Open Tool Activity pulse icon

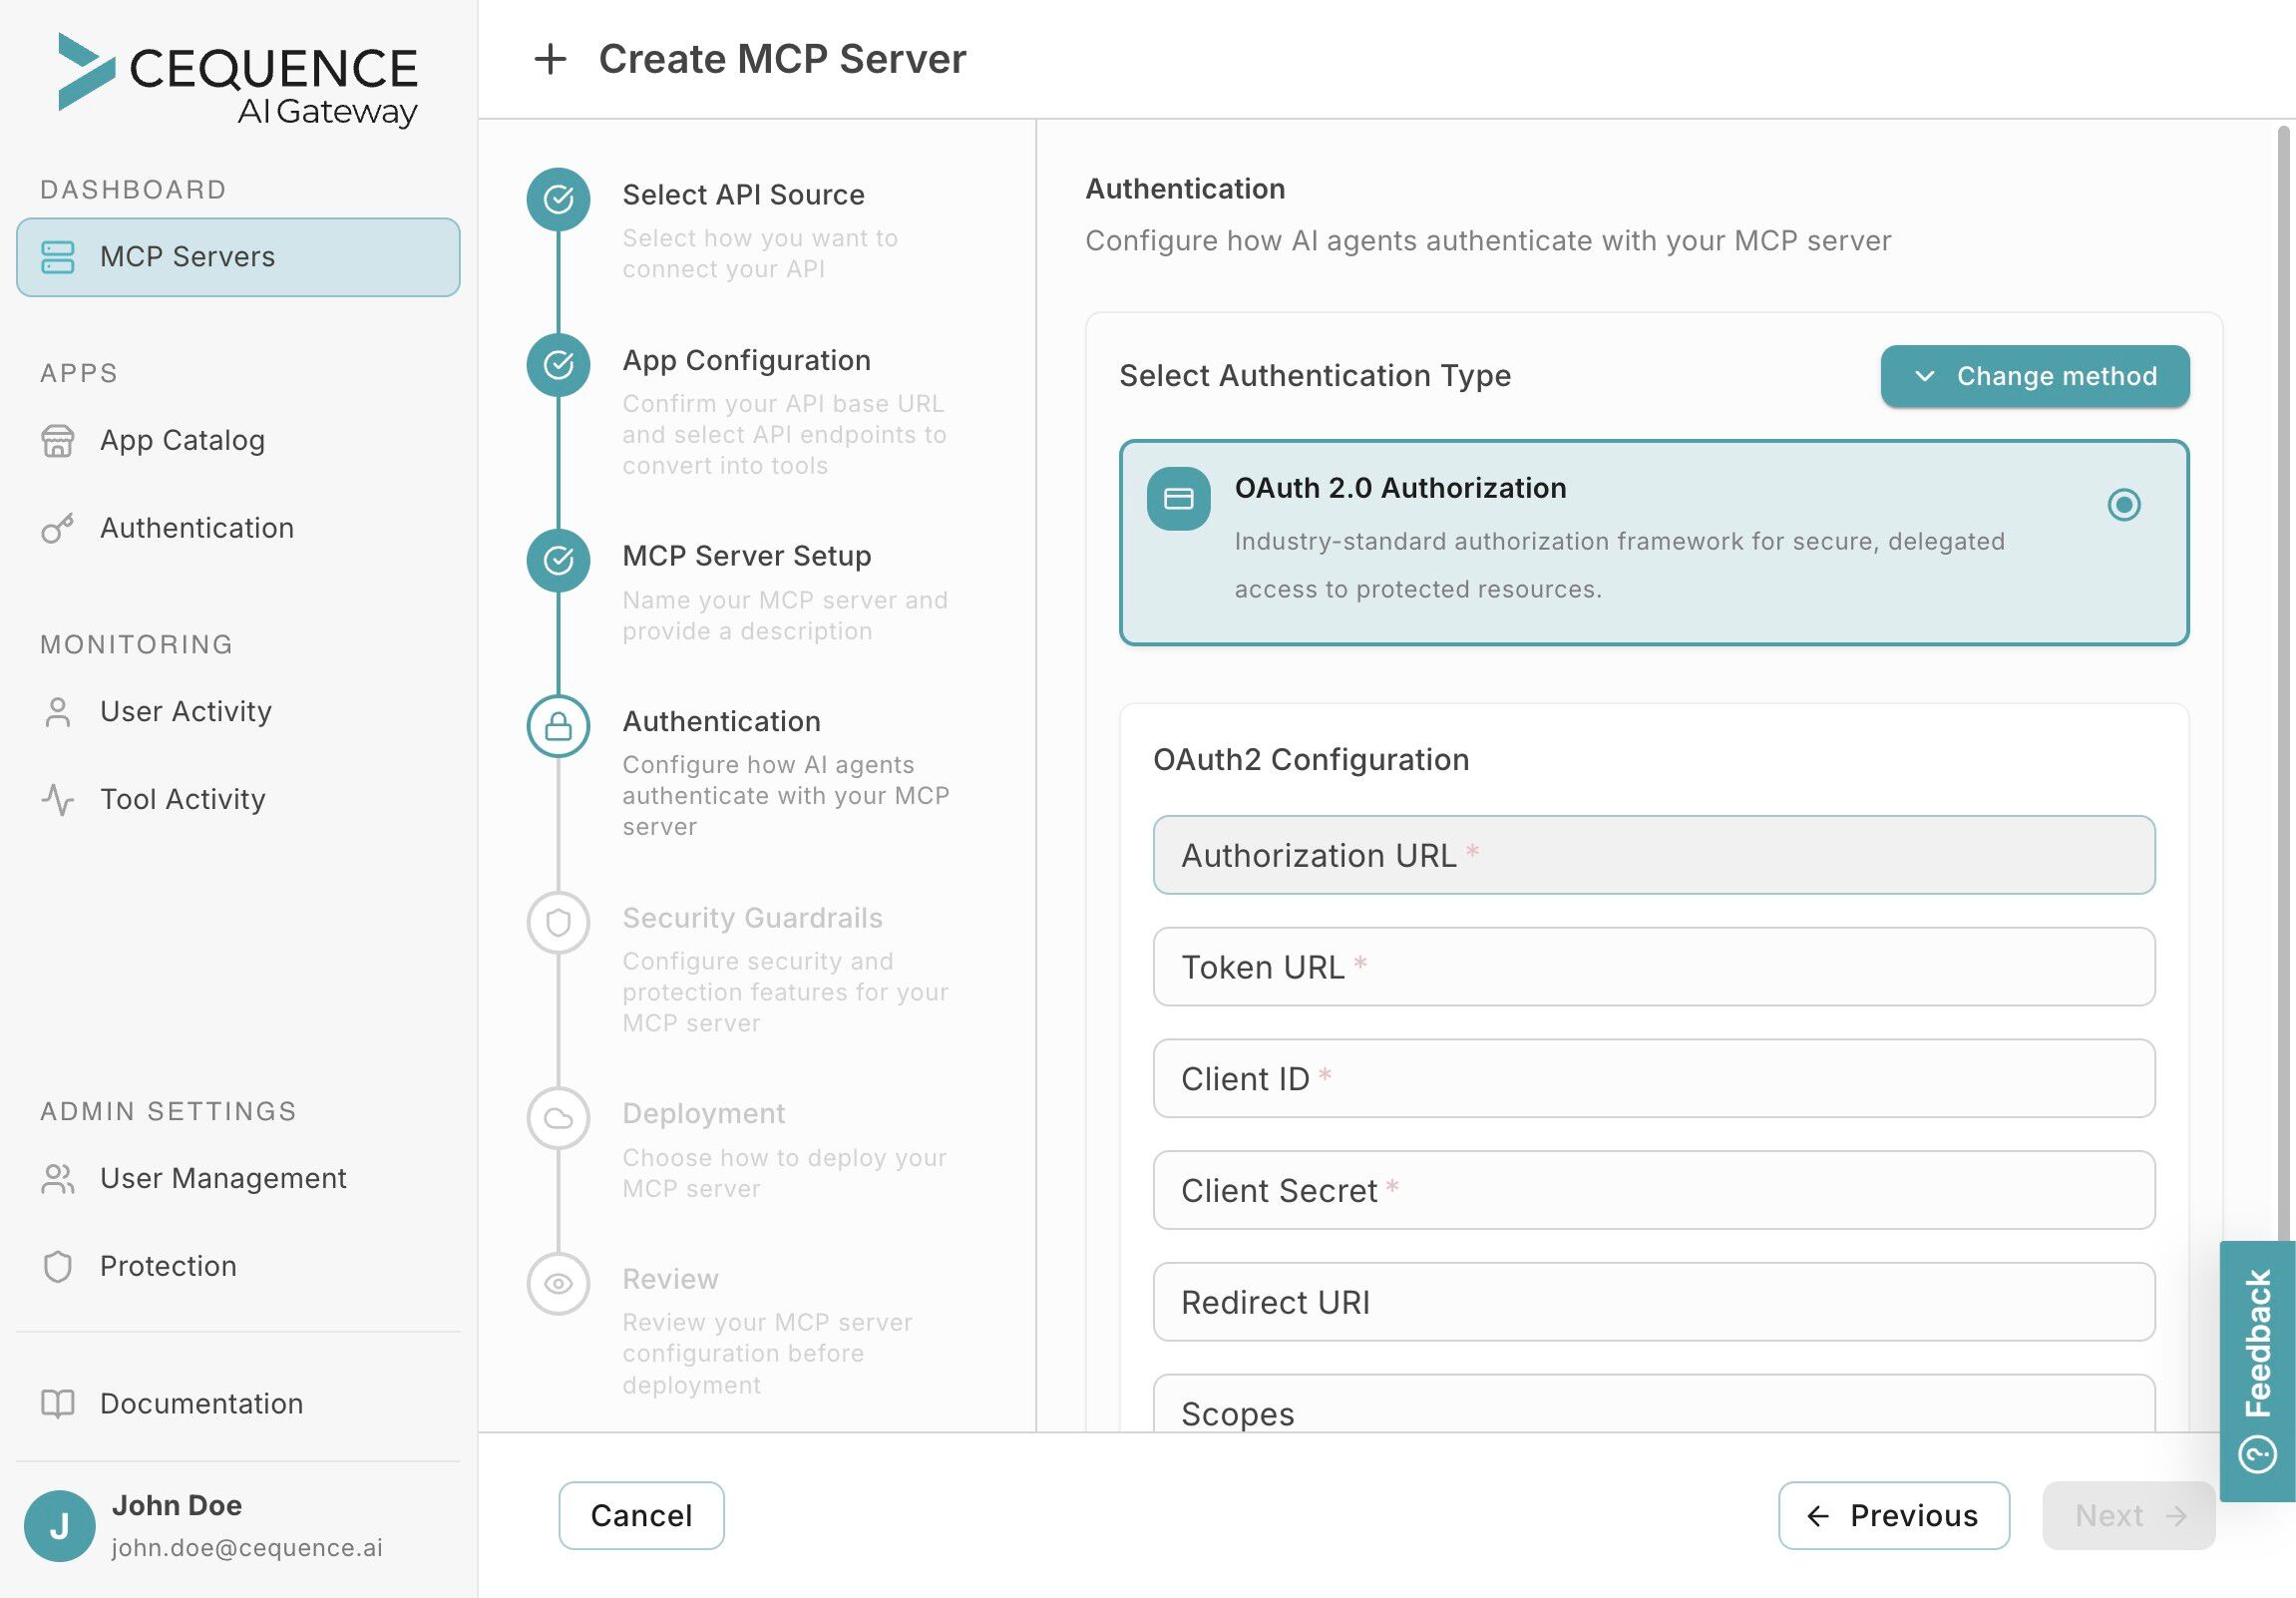point(58,799)
